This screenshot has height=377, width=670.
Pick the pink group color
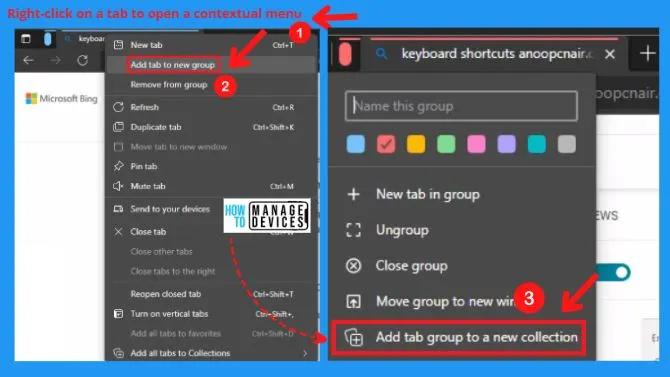coord(476,144)
